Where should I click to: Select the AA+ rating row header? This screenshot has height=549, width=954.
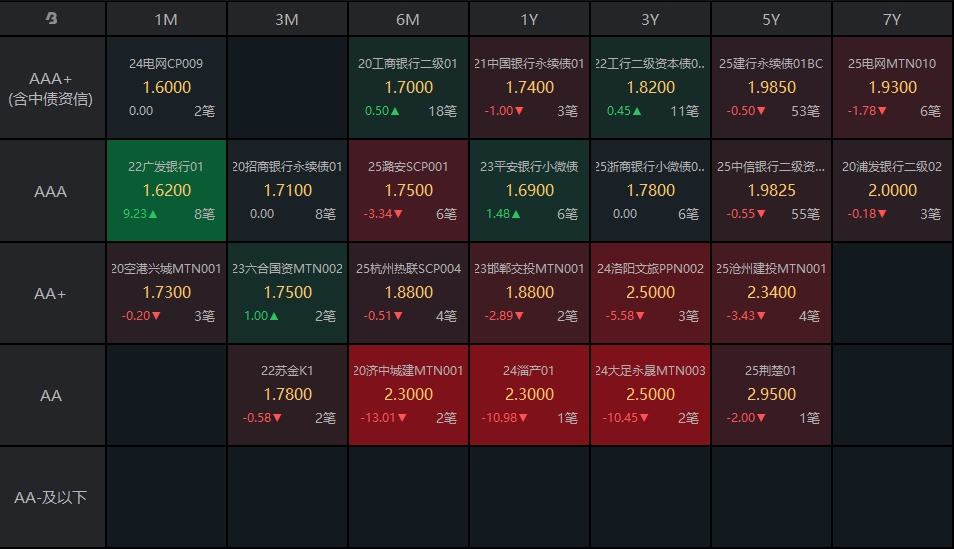(52, 293)
